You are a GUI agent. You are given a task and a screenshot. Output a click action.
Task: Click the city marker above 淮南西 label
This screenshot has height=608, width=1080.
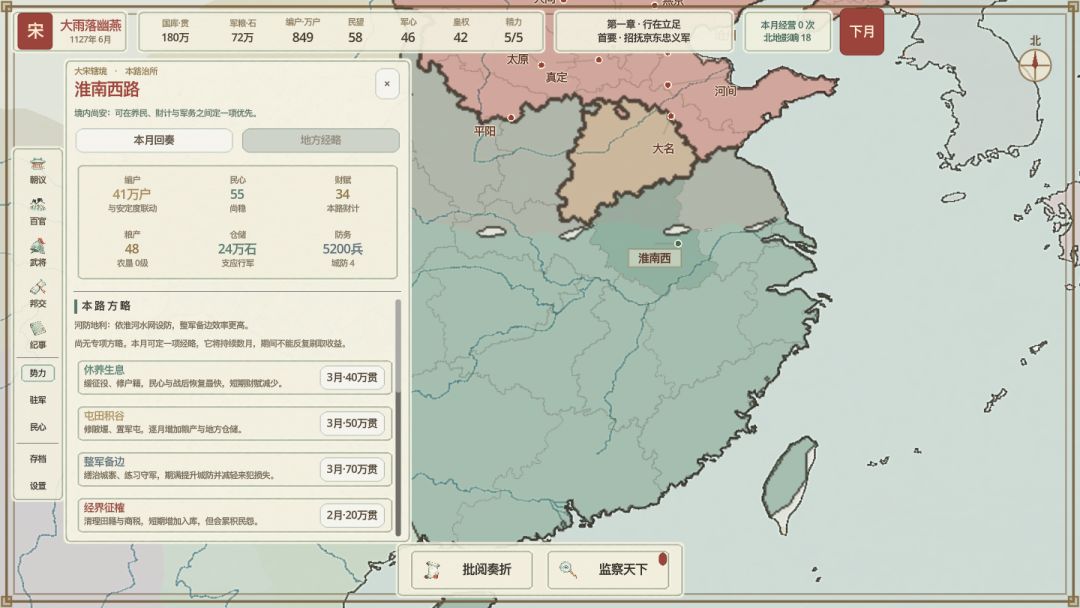(x=678, y=244)
